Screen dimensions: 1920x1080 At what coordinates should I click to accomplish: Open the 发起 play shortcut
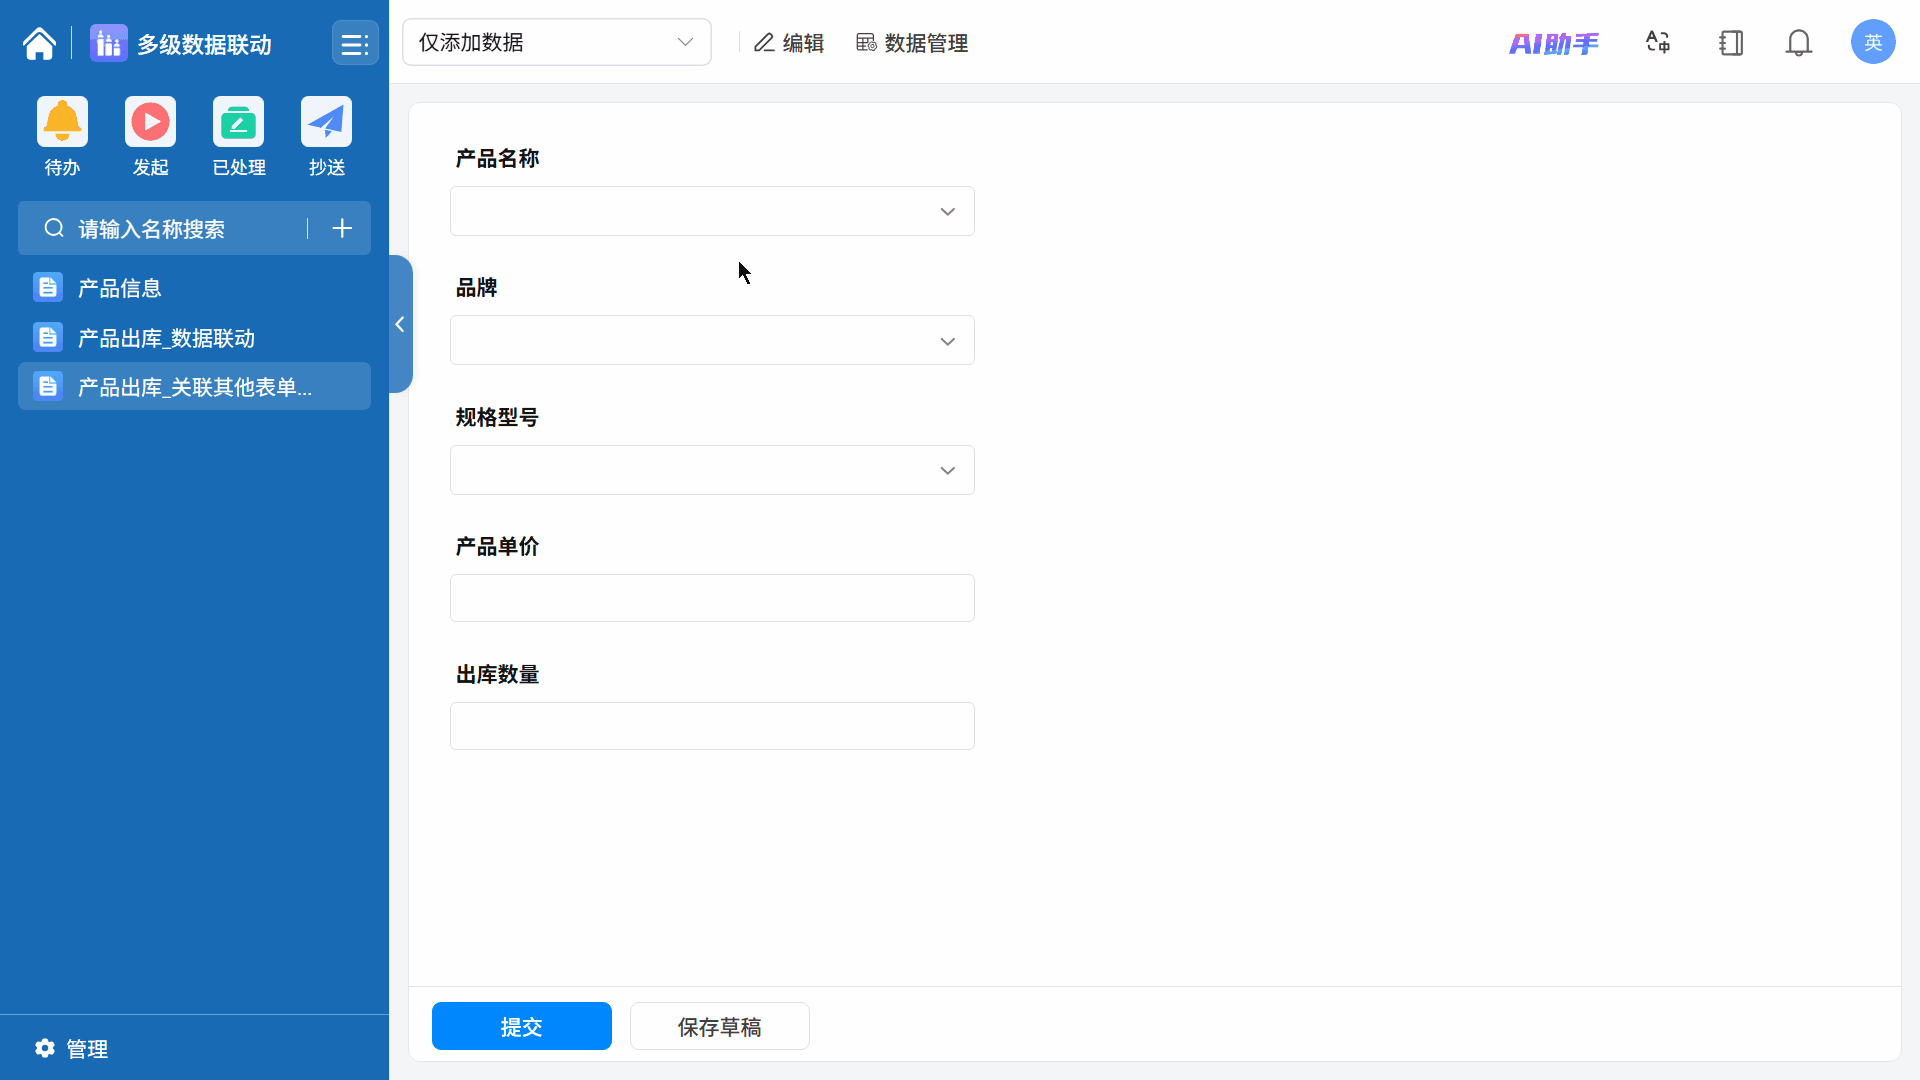click(150, 122)
